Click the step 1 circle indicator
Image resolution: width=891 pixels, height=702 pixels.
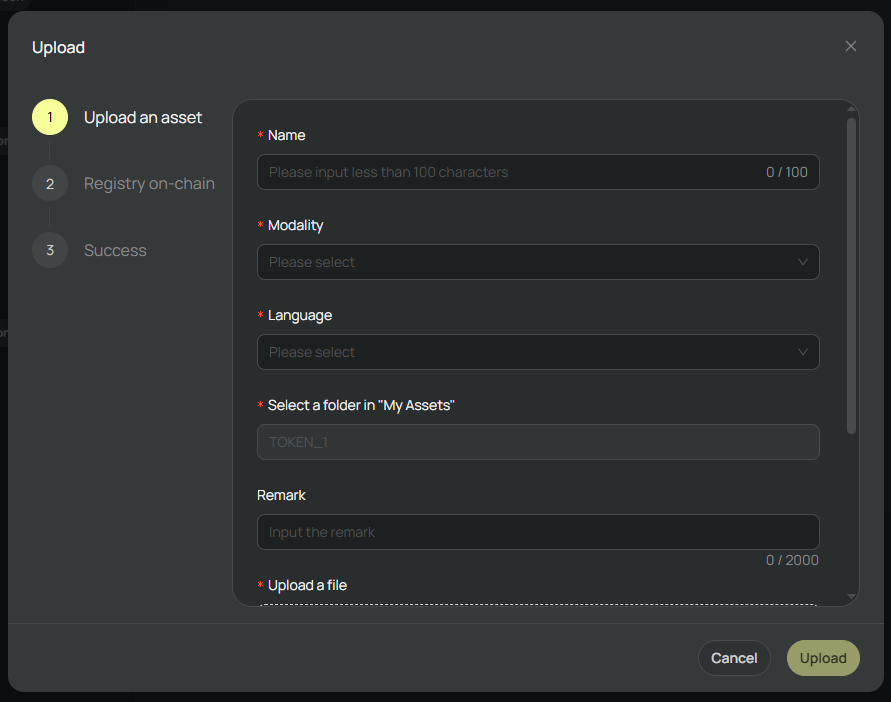50,117
